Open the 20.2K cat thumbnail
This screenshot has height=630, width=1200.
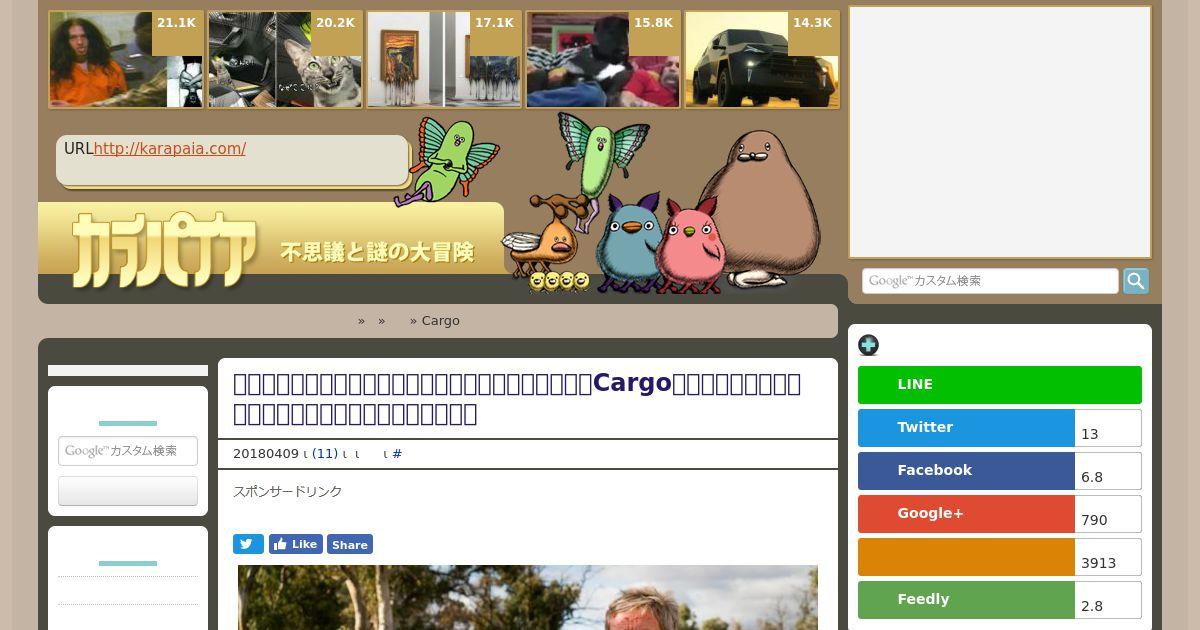click(284, 59)
